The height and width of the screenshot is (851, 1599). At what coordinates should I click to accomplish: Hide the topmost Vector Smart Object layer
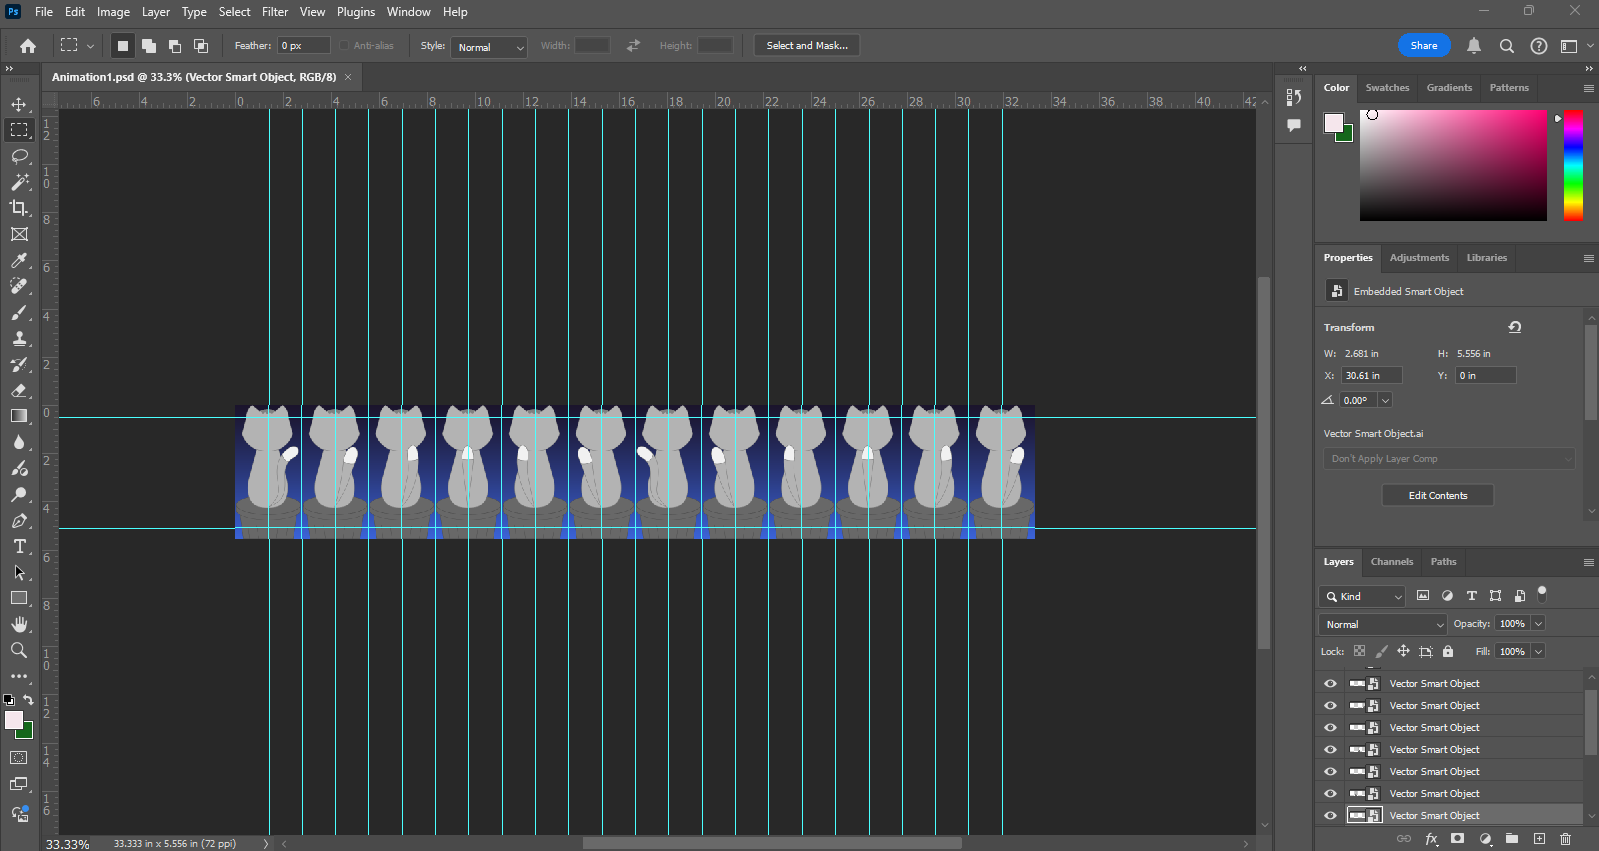pos(1330,684)
